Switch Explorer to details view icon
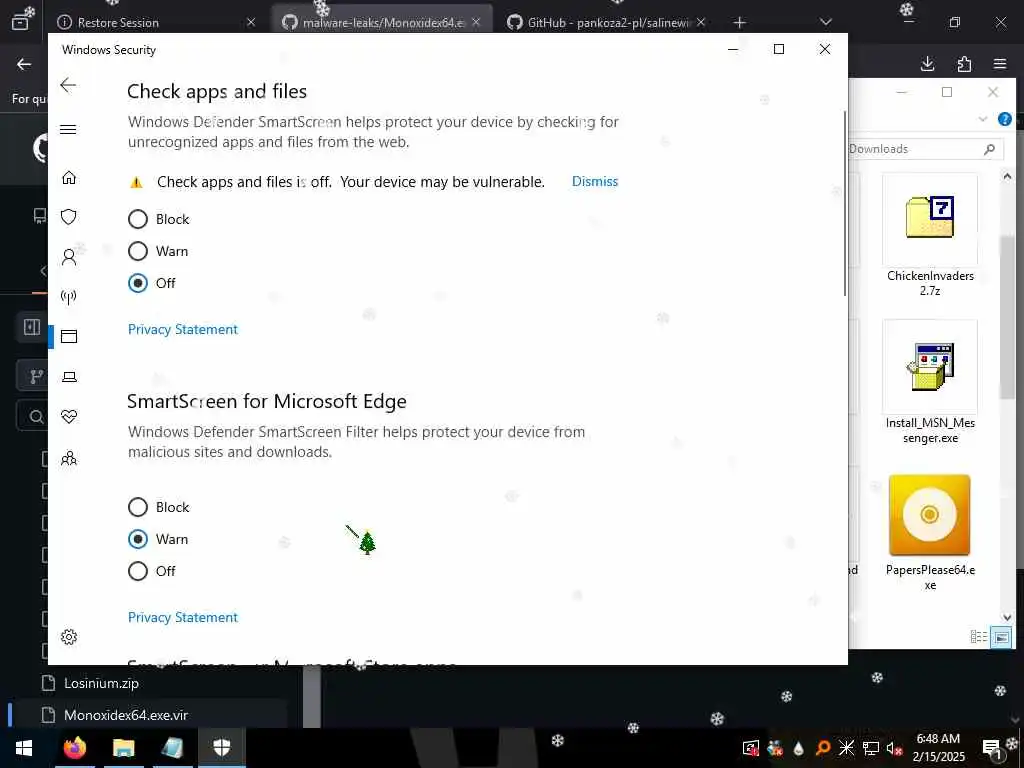This screenshot has height=768, width=1024. (978, 637)
